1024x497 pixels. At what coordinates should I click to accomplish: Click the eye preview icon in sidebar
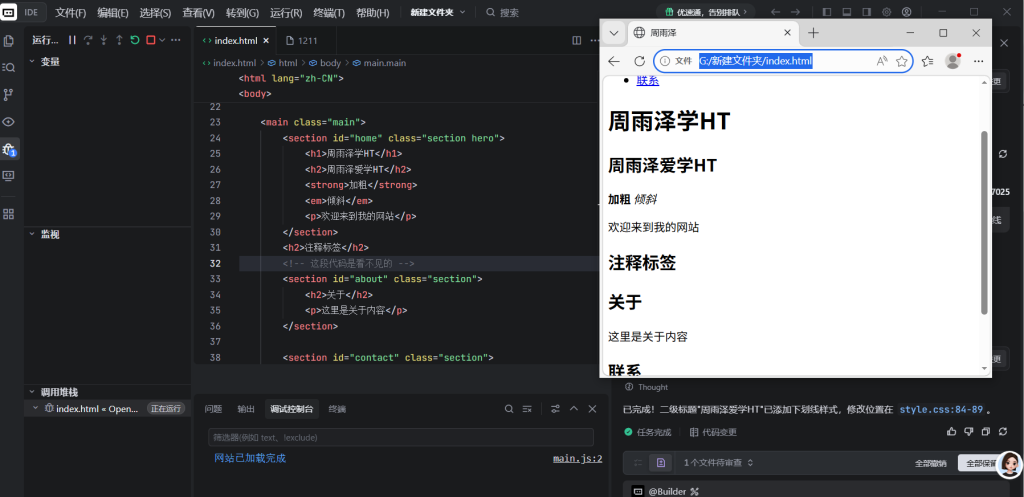[8, 121]
